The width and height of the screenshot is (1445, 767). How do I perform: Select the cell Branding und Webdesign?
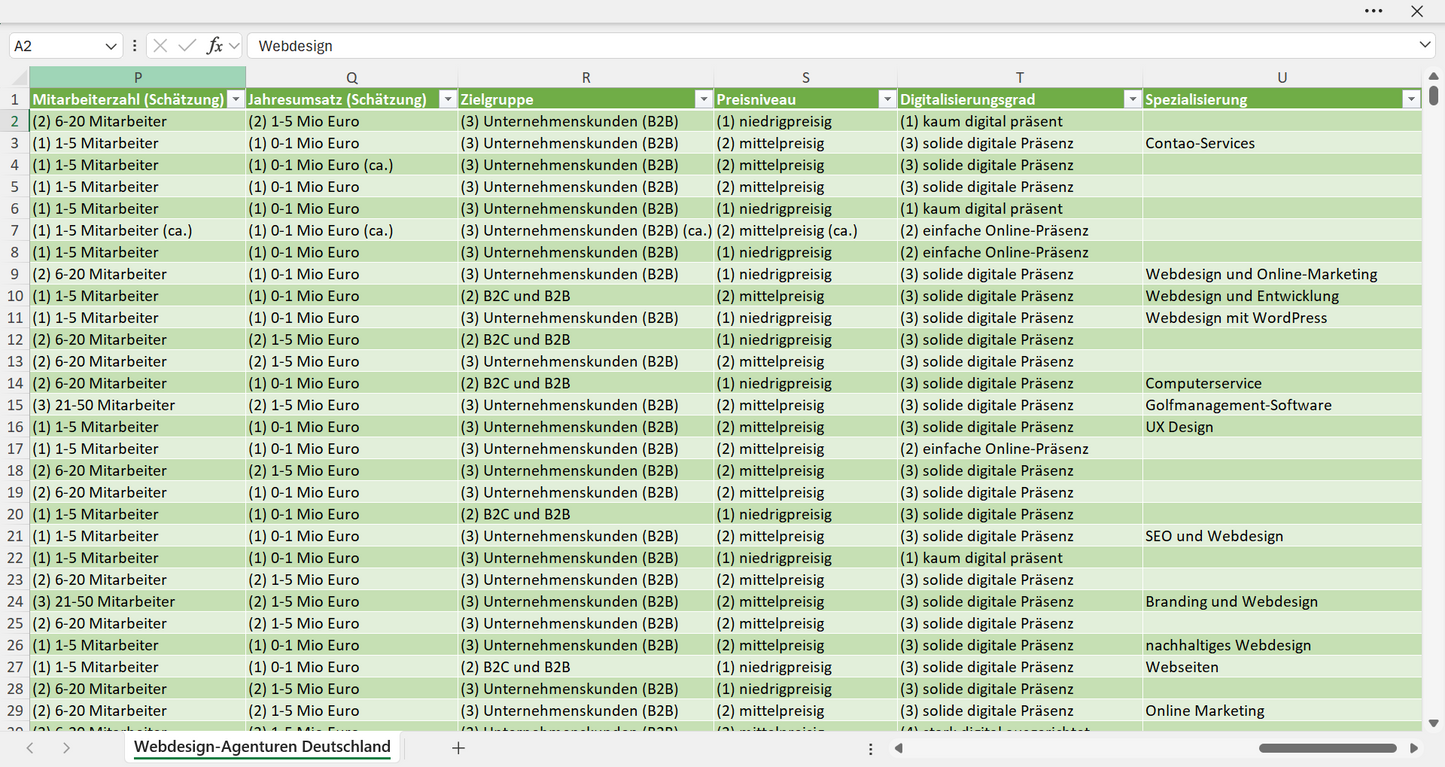click(1282, 602)
